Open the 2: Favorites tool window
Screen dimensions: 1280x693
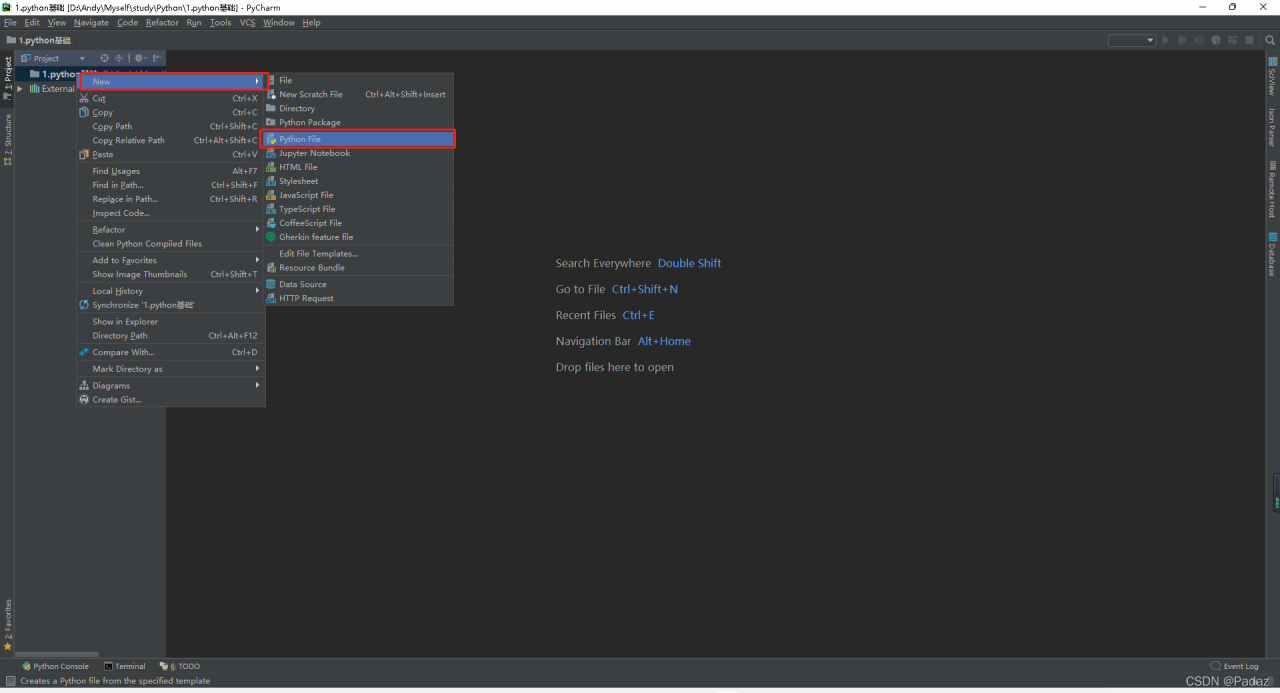pos(8,625)
